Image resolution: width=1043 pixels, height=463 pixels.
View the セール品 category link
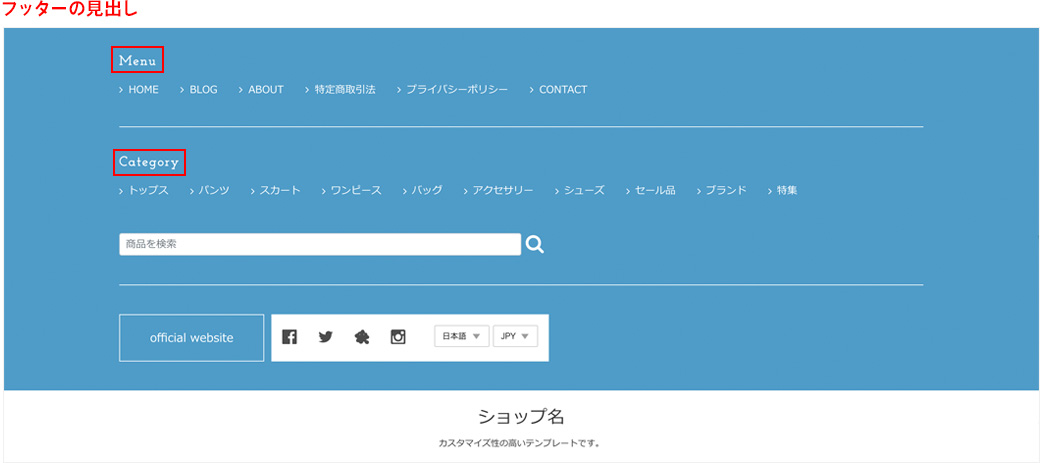tap(655, 190)
